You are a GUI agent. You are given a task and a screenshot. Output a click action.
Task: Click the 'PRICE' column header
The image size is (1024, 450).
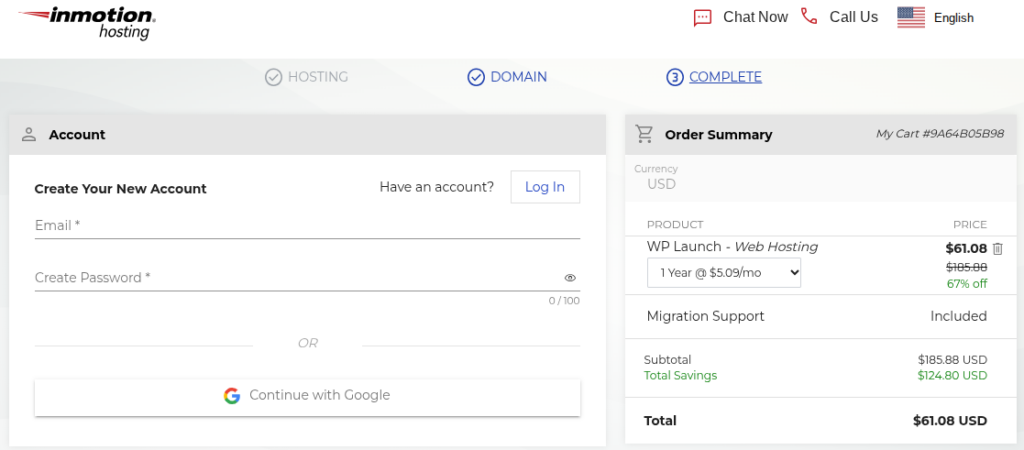tap(970, 225)
